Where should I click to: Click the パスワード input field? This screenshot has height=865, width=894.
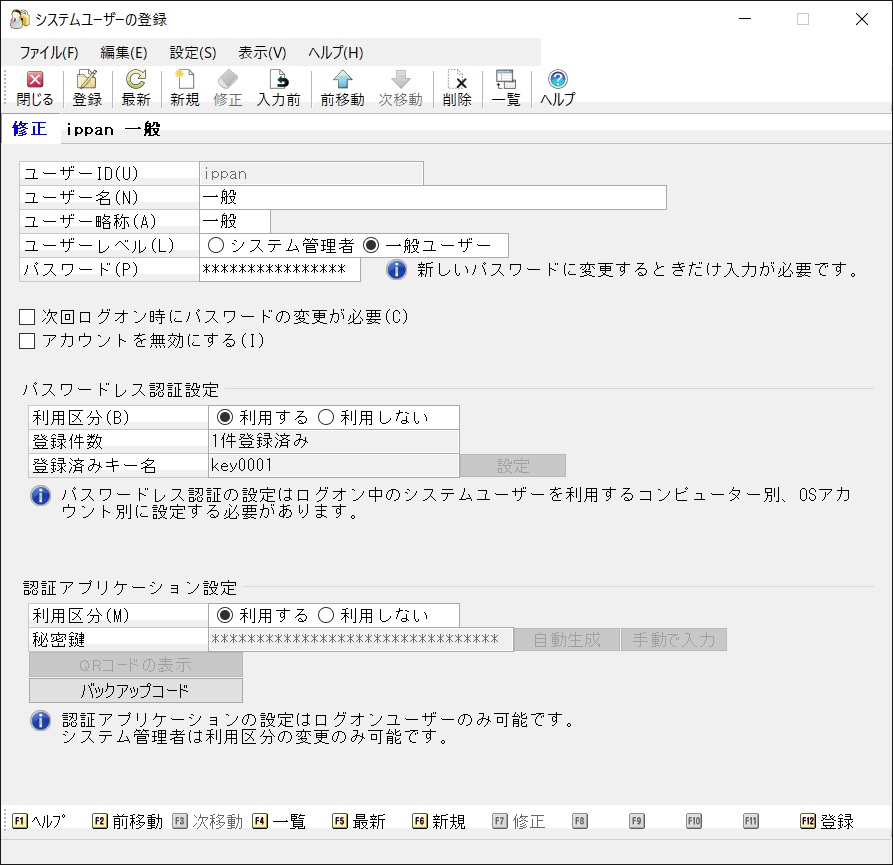pyautogui.click(x=280, y=269)
